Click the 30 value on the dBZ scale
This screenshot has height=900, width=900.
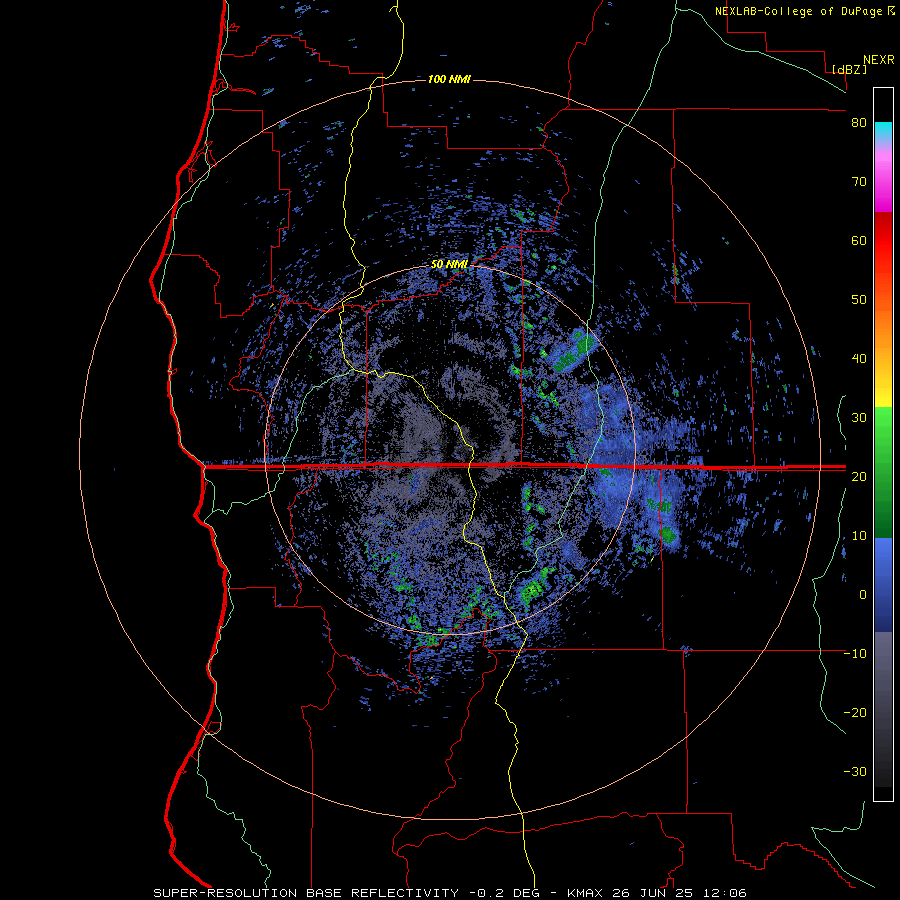[x=859, y=417]
